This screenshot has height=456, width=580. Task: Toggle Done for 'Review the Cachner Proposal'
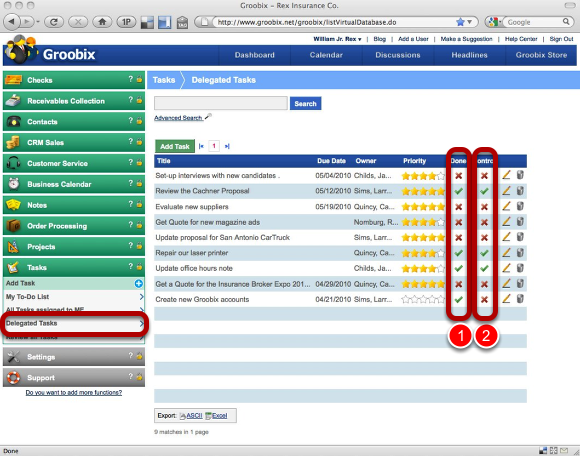(459, 191)
